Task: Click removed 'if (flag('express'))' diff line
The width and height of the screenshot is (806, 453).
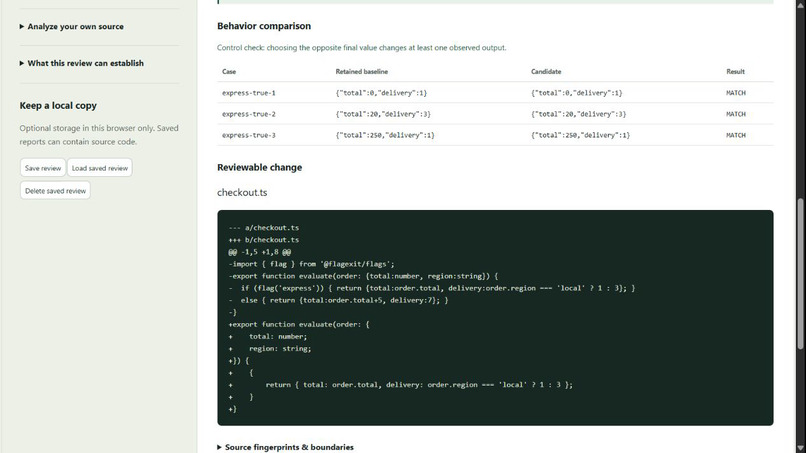Action: (x=432, y=288)
